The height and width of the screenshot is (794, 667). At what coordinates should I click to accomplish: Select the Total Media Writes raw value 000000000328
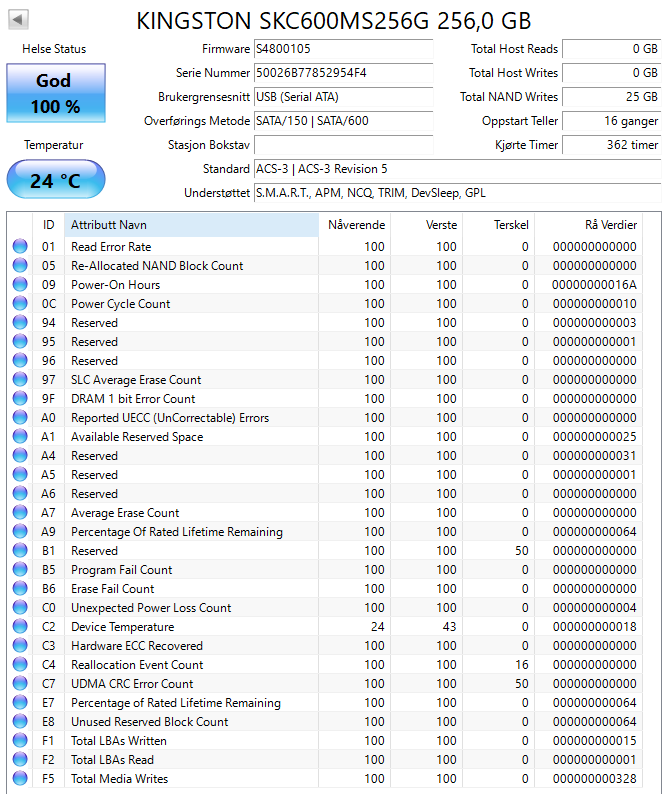point(595,779)
